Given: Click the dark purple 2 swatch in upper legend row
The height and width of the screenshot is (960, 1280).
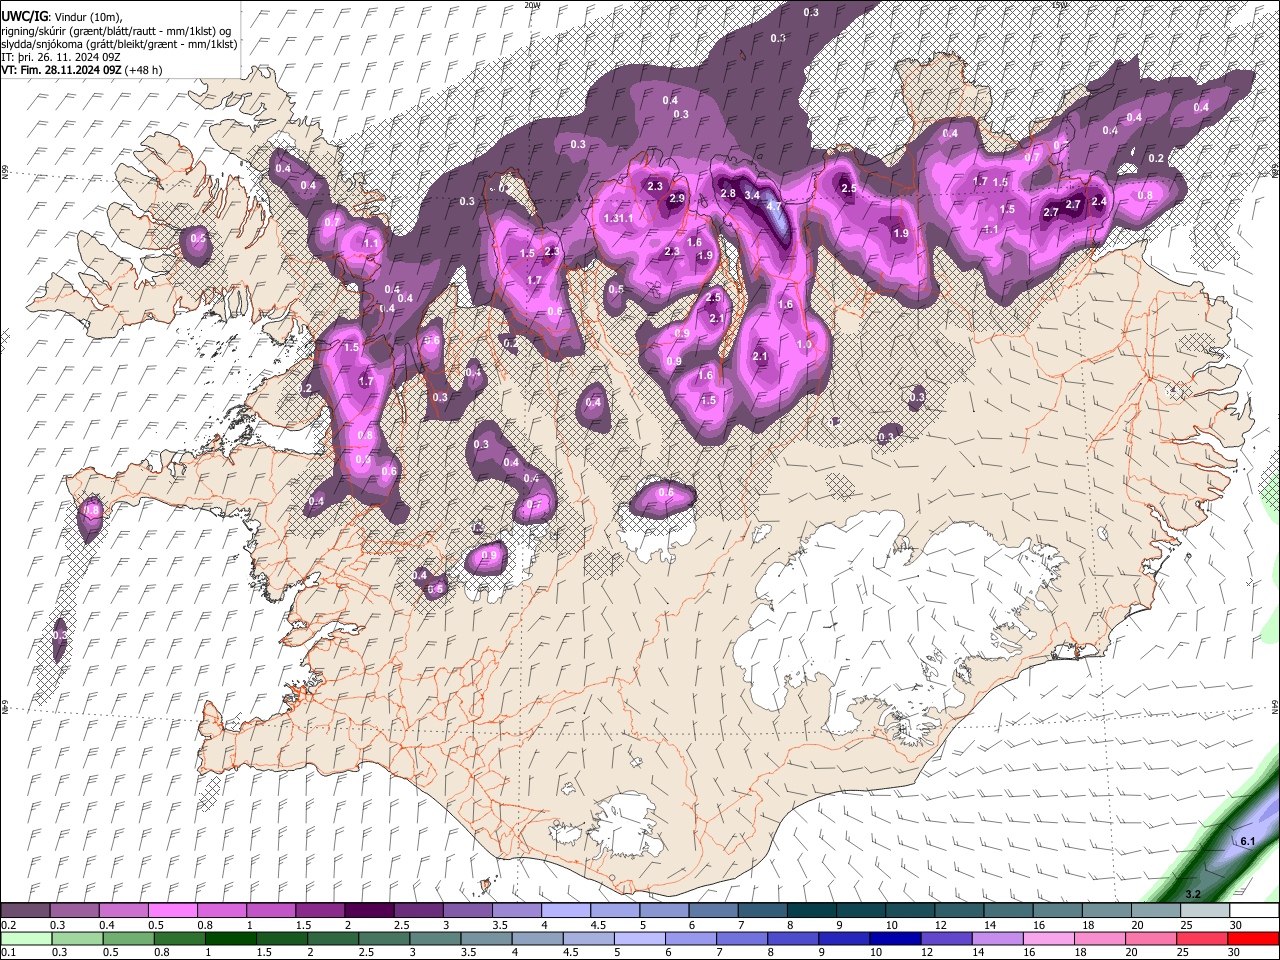Looking at the screenshot, I should [369, 911].
